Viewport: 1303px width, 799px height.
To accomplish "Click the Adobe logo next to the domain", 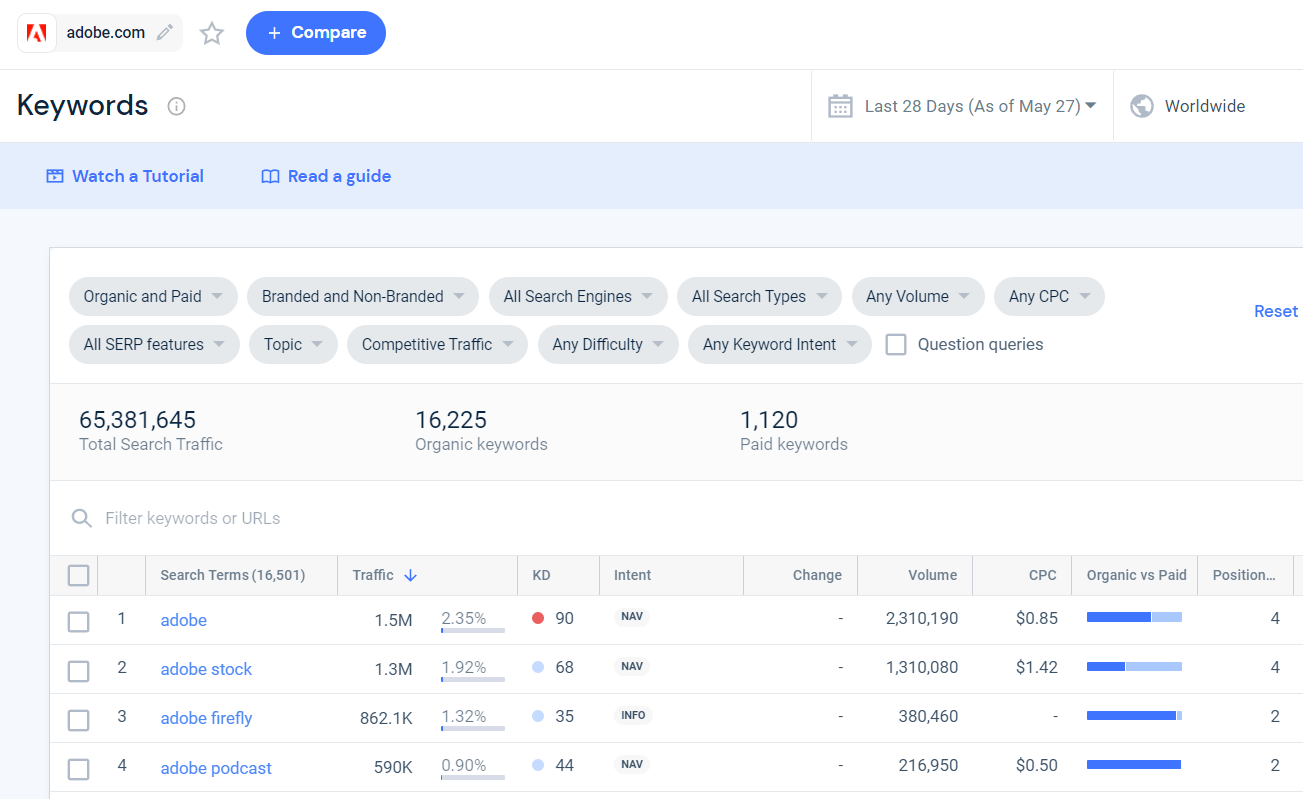I will pos(36,32).
